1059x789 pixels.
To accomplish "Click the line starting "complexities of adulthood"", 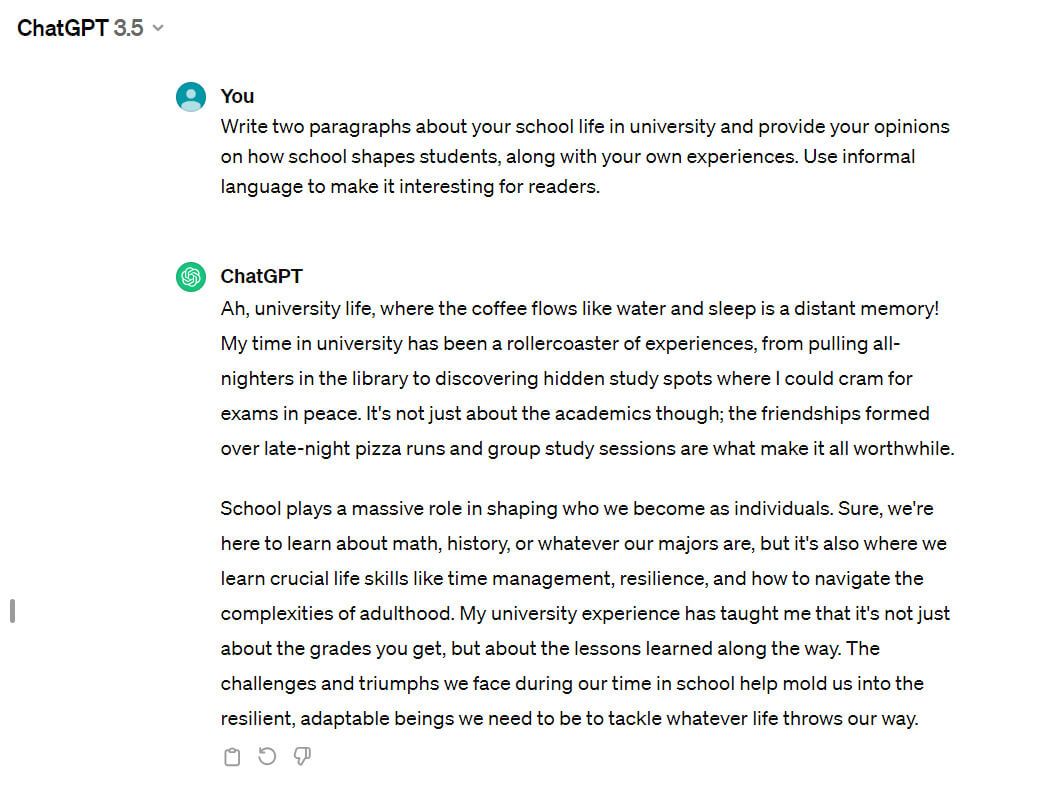I will click(x=585, y=614).
